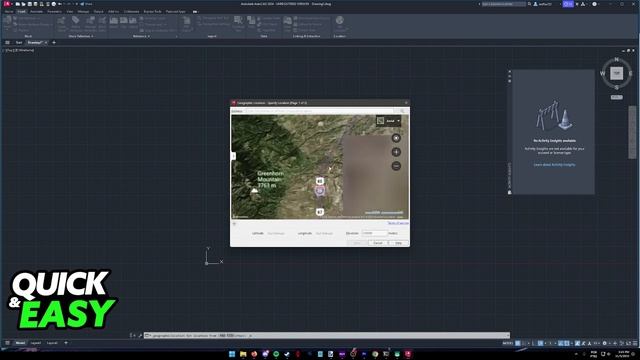This screenshot has height=360, width=640.
Task: Toggle grid display in the status bar
Action: 518,343
